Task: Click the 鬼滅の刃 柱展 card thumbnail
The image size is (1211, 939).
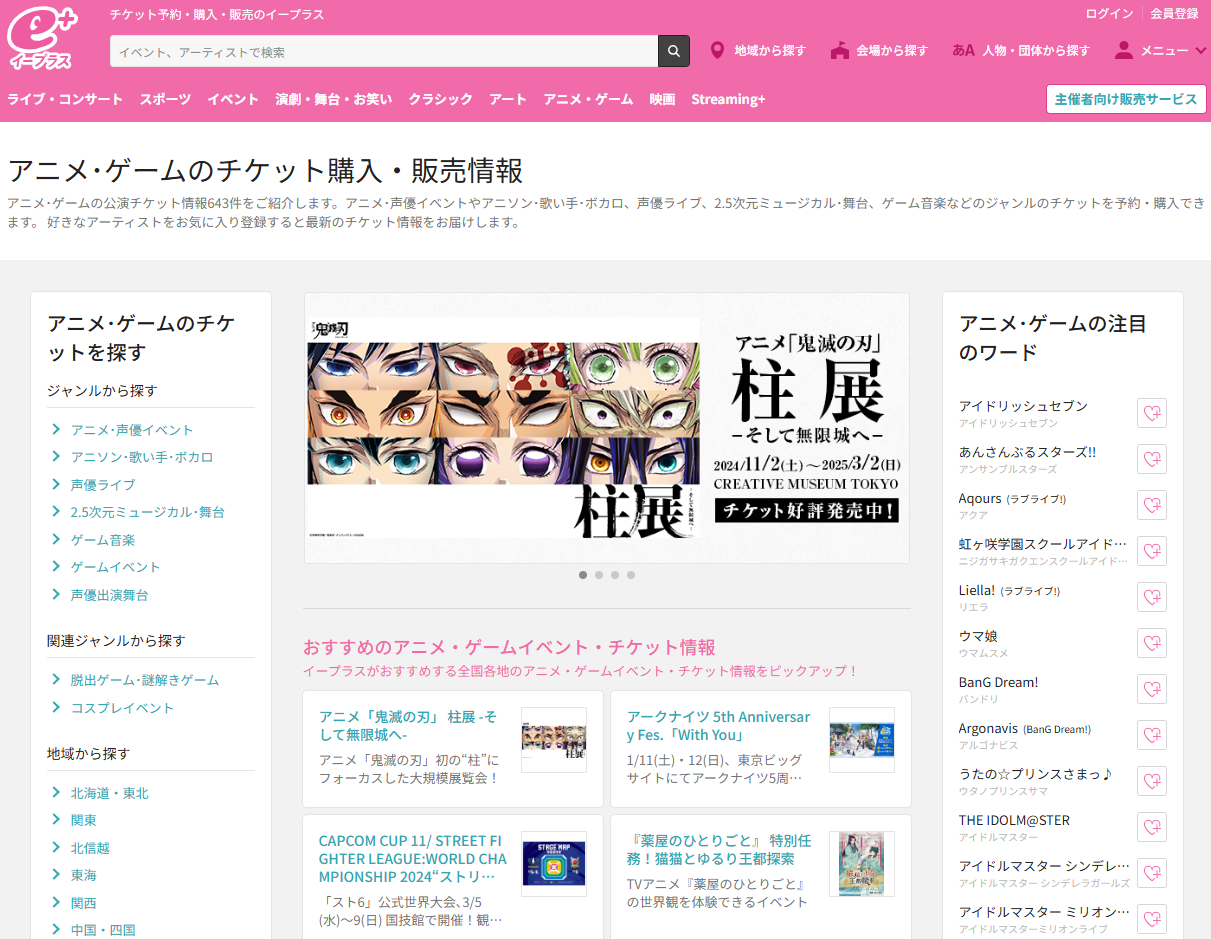Action: coord(554,740)
